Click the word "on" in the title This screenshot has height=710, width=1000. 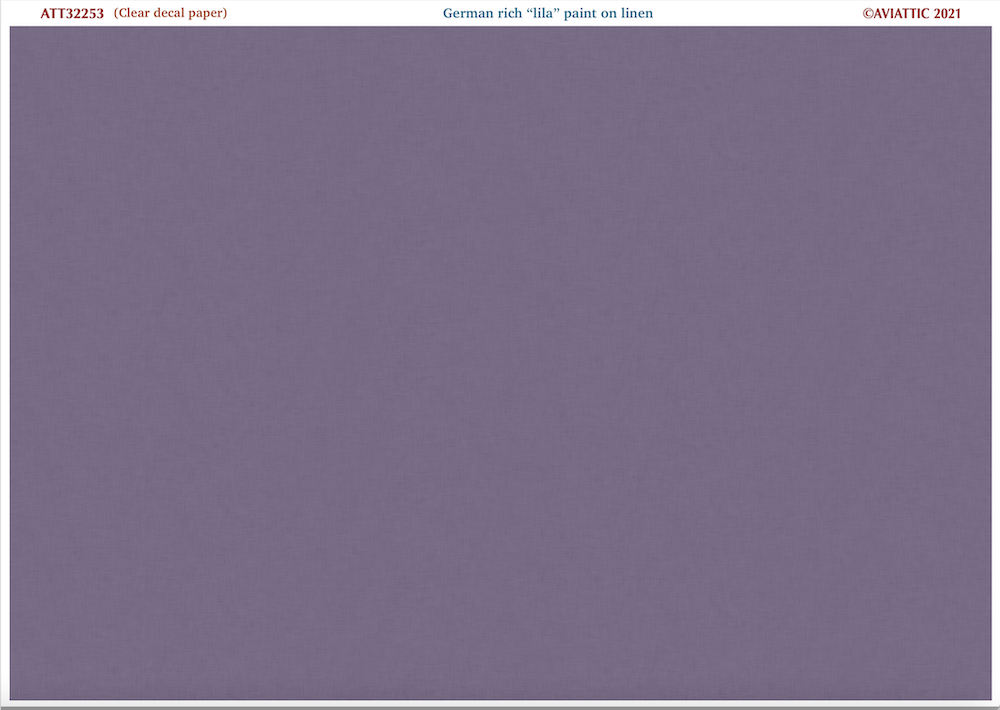(x=608, y=14)
